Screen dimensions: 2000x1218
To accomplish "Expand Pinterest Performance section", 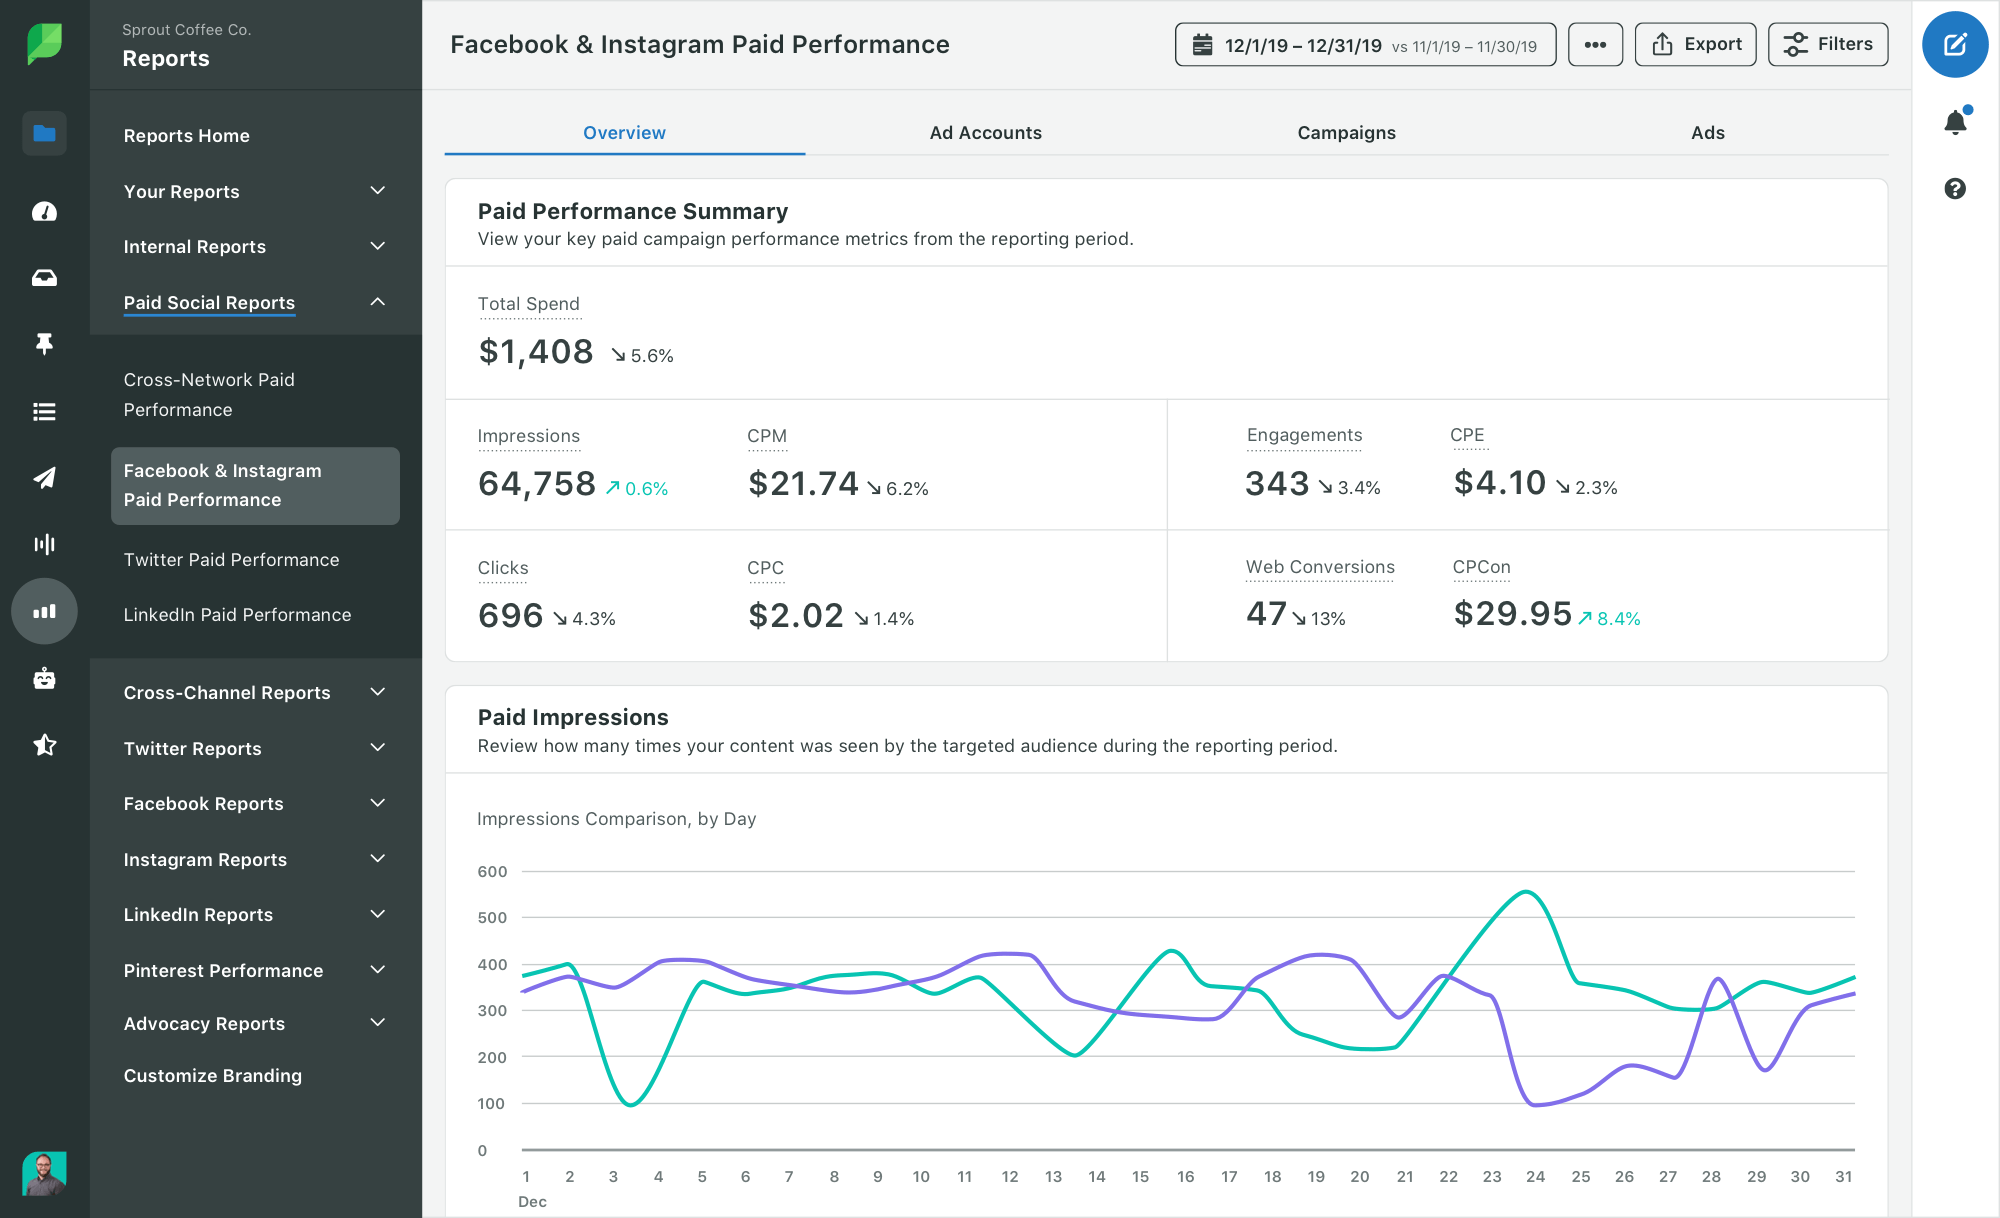I will pyautogui.click(x=255, y=970).
